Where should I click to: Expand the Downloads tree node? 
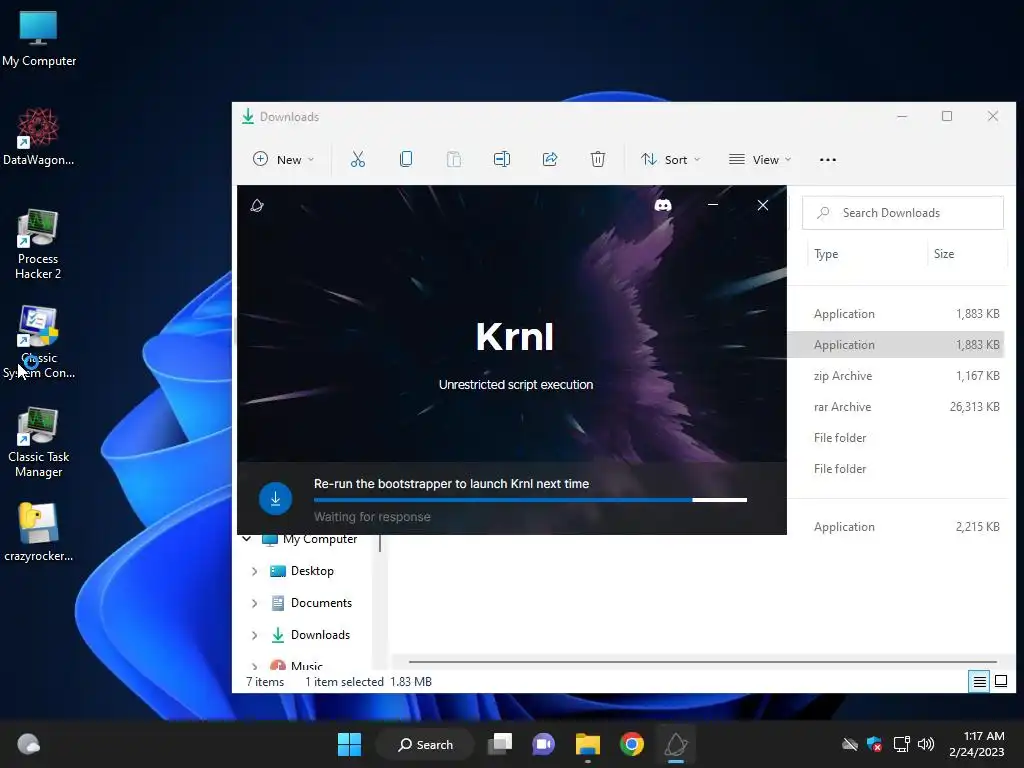click(x=254, y=635)
